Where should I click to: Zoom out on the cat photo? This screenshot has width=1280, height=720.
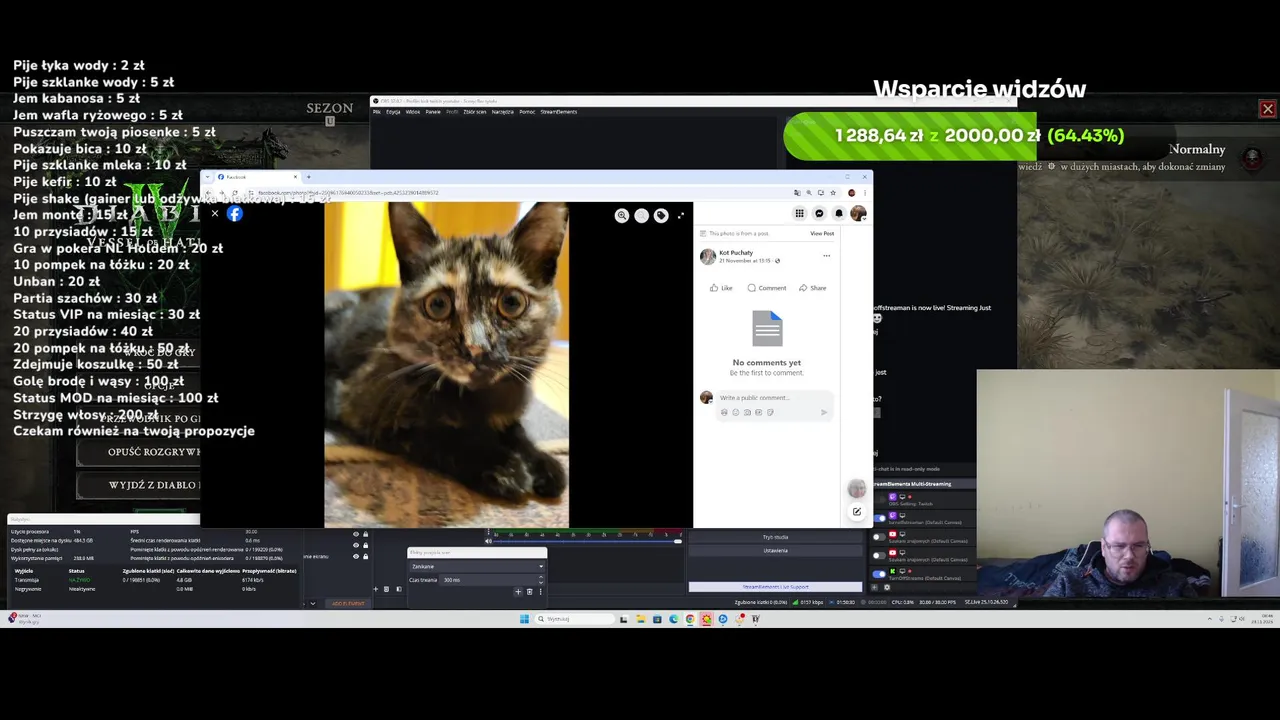click(x=642, y=215)
